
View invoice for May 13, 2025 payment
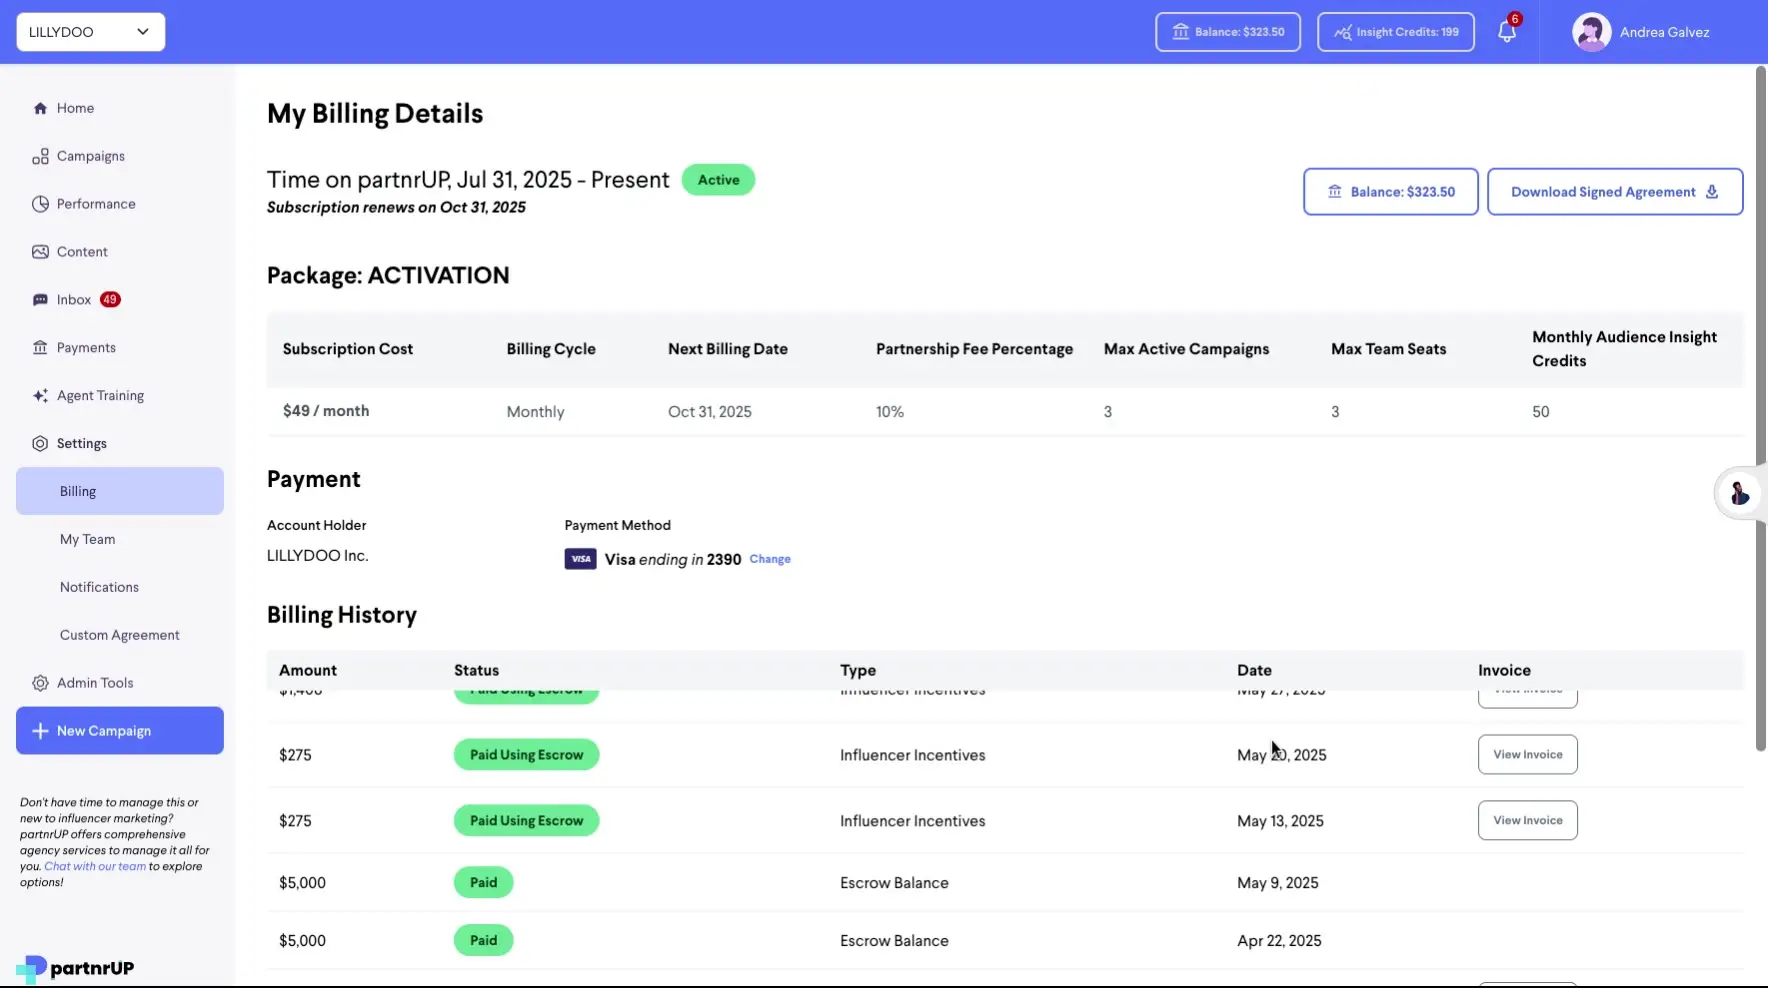1527,820
